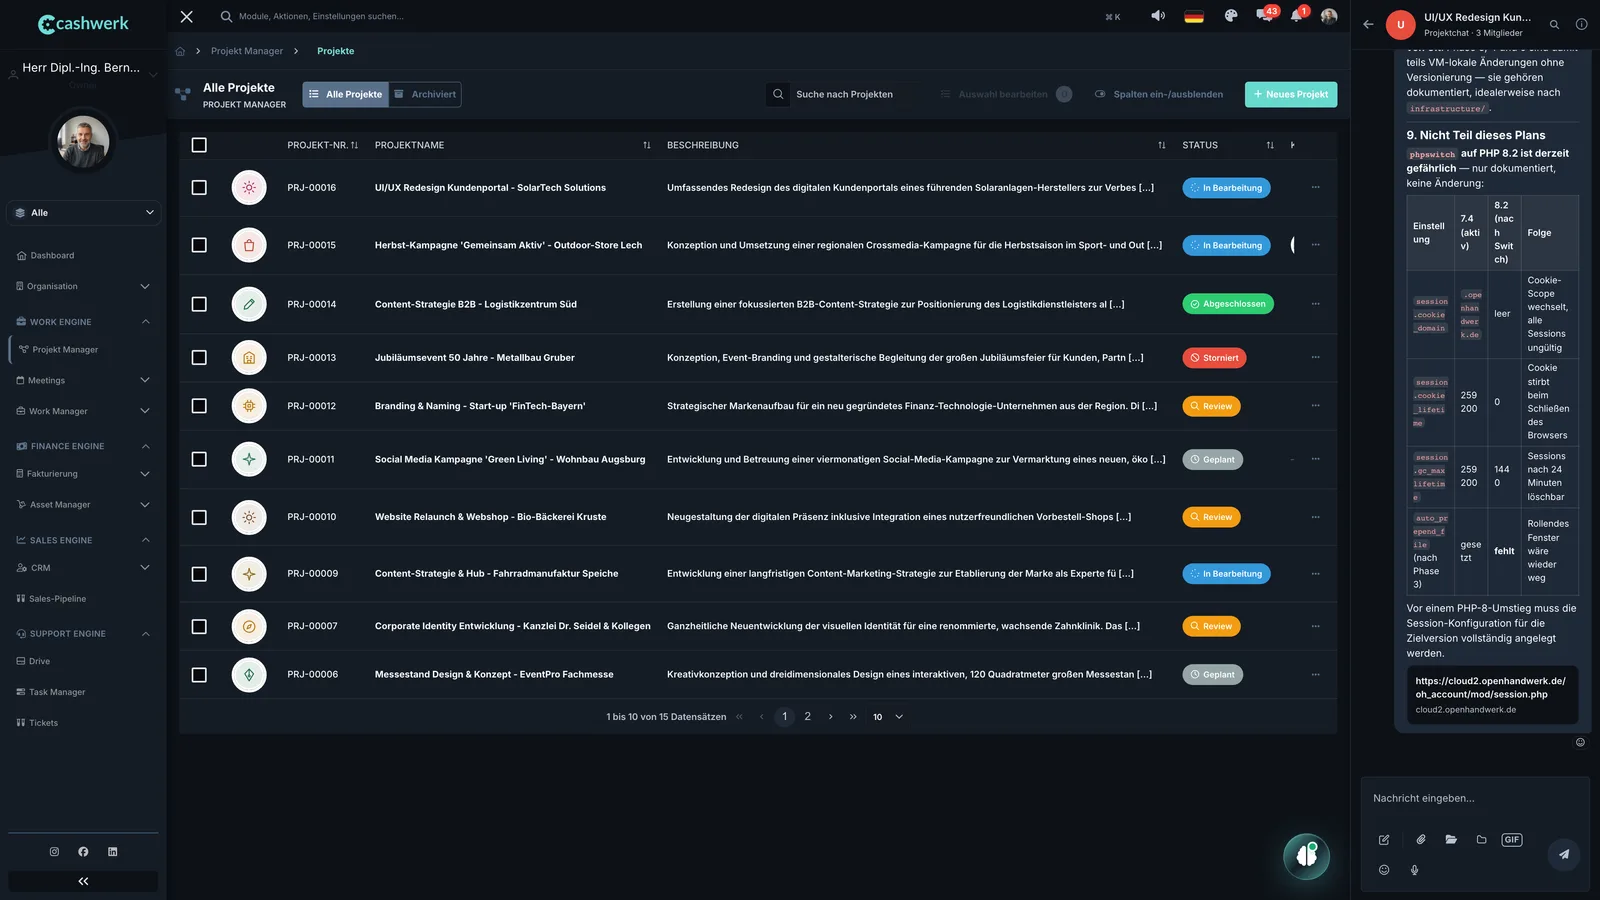Close the top-left X icon

point(187,16)
